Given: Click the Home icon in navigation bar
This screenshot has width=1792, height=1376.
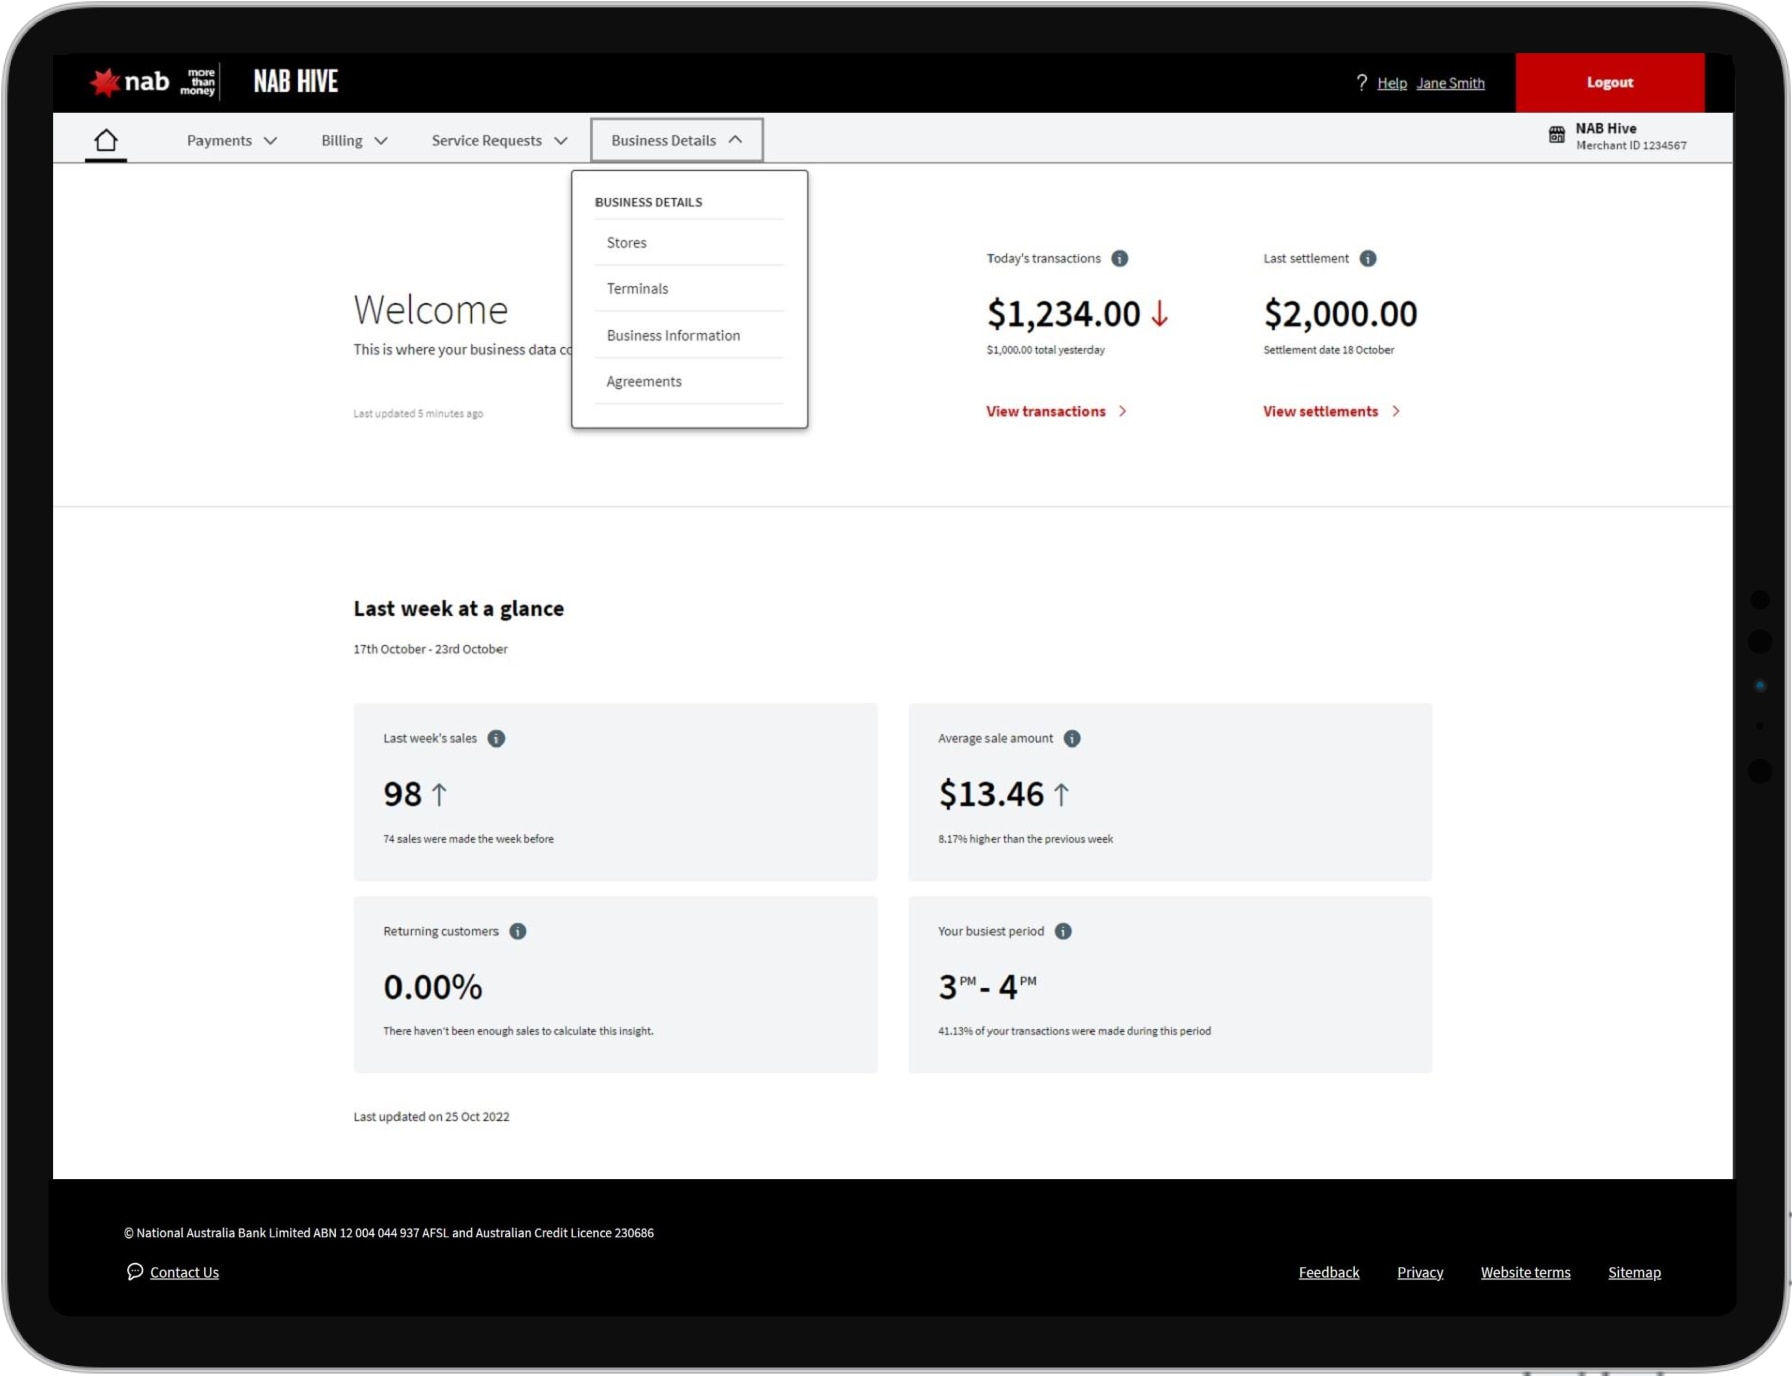Looking at the screenshot, I should tap(106, 140).
